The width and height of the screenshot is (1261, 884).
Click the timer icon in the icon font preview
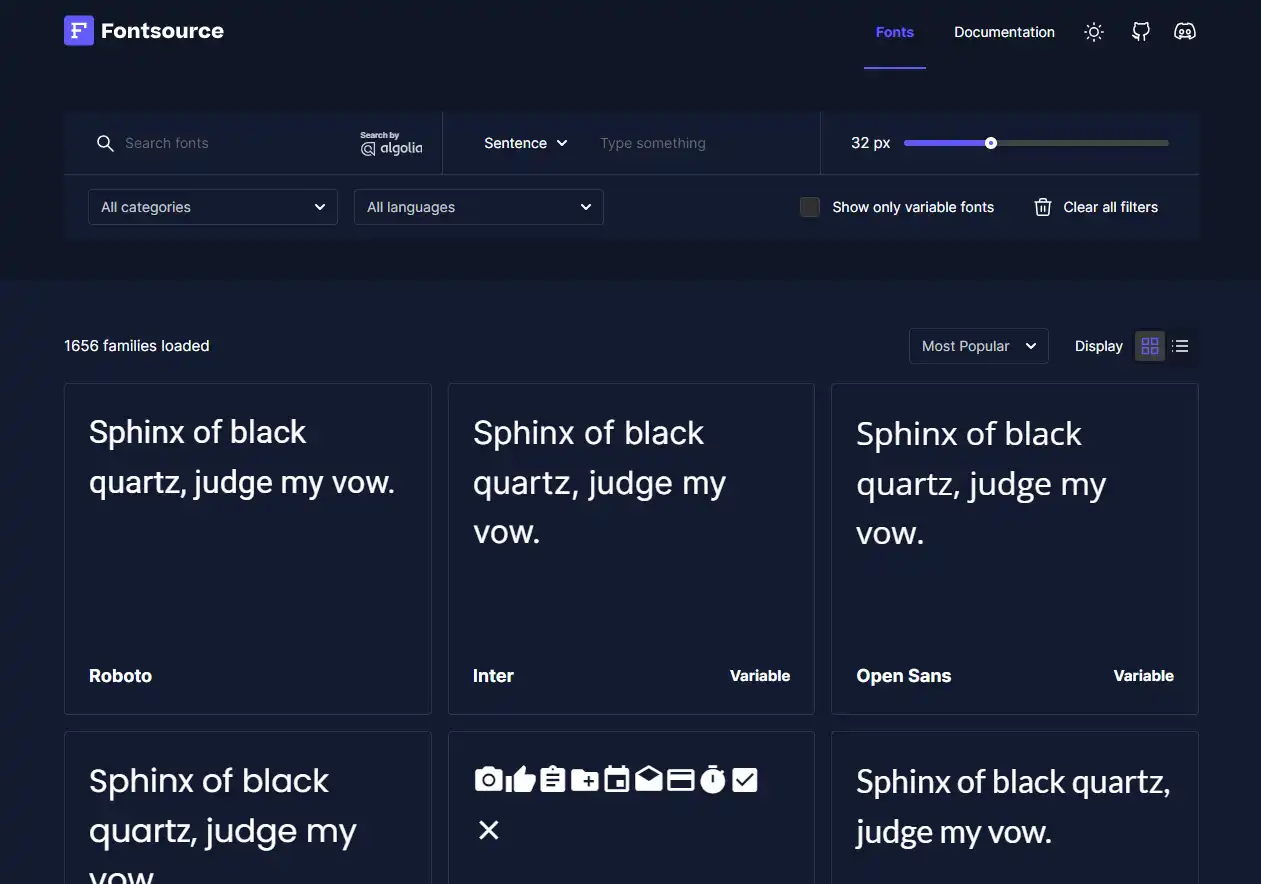[713, 780]
